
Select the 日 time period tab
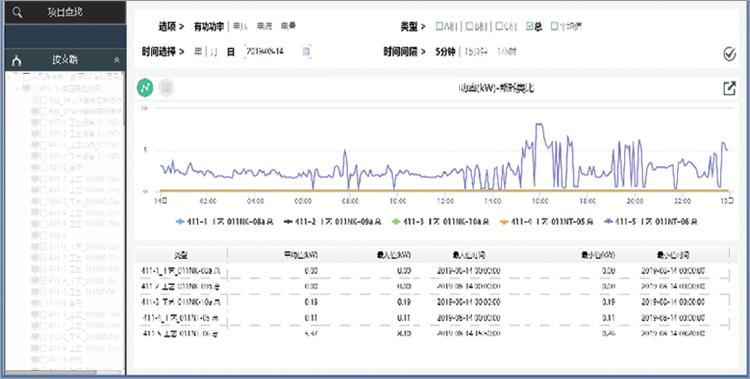click(x=231, y=51)
